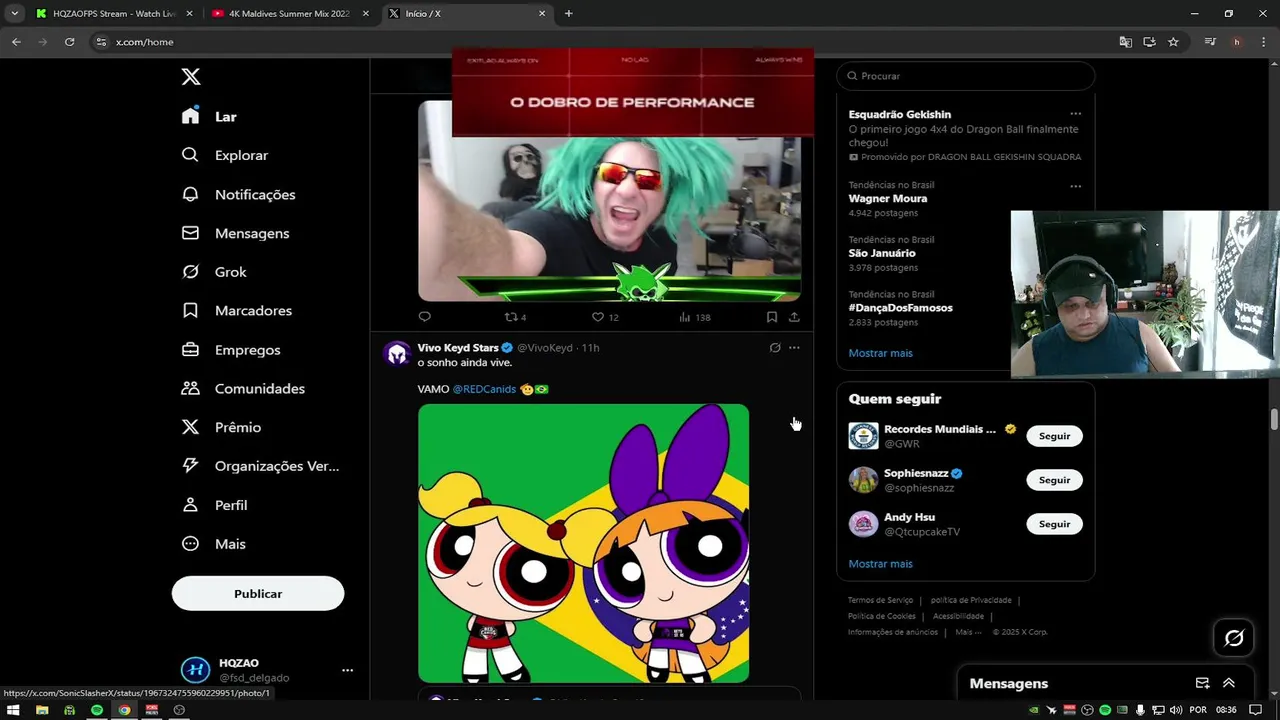The height and width of the screenshot is (720, 1280).
Task: Reload the page
Action: point(69,42)
